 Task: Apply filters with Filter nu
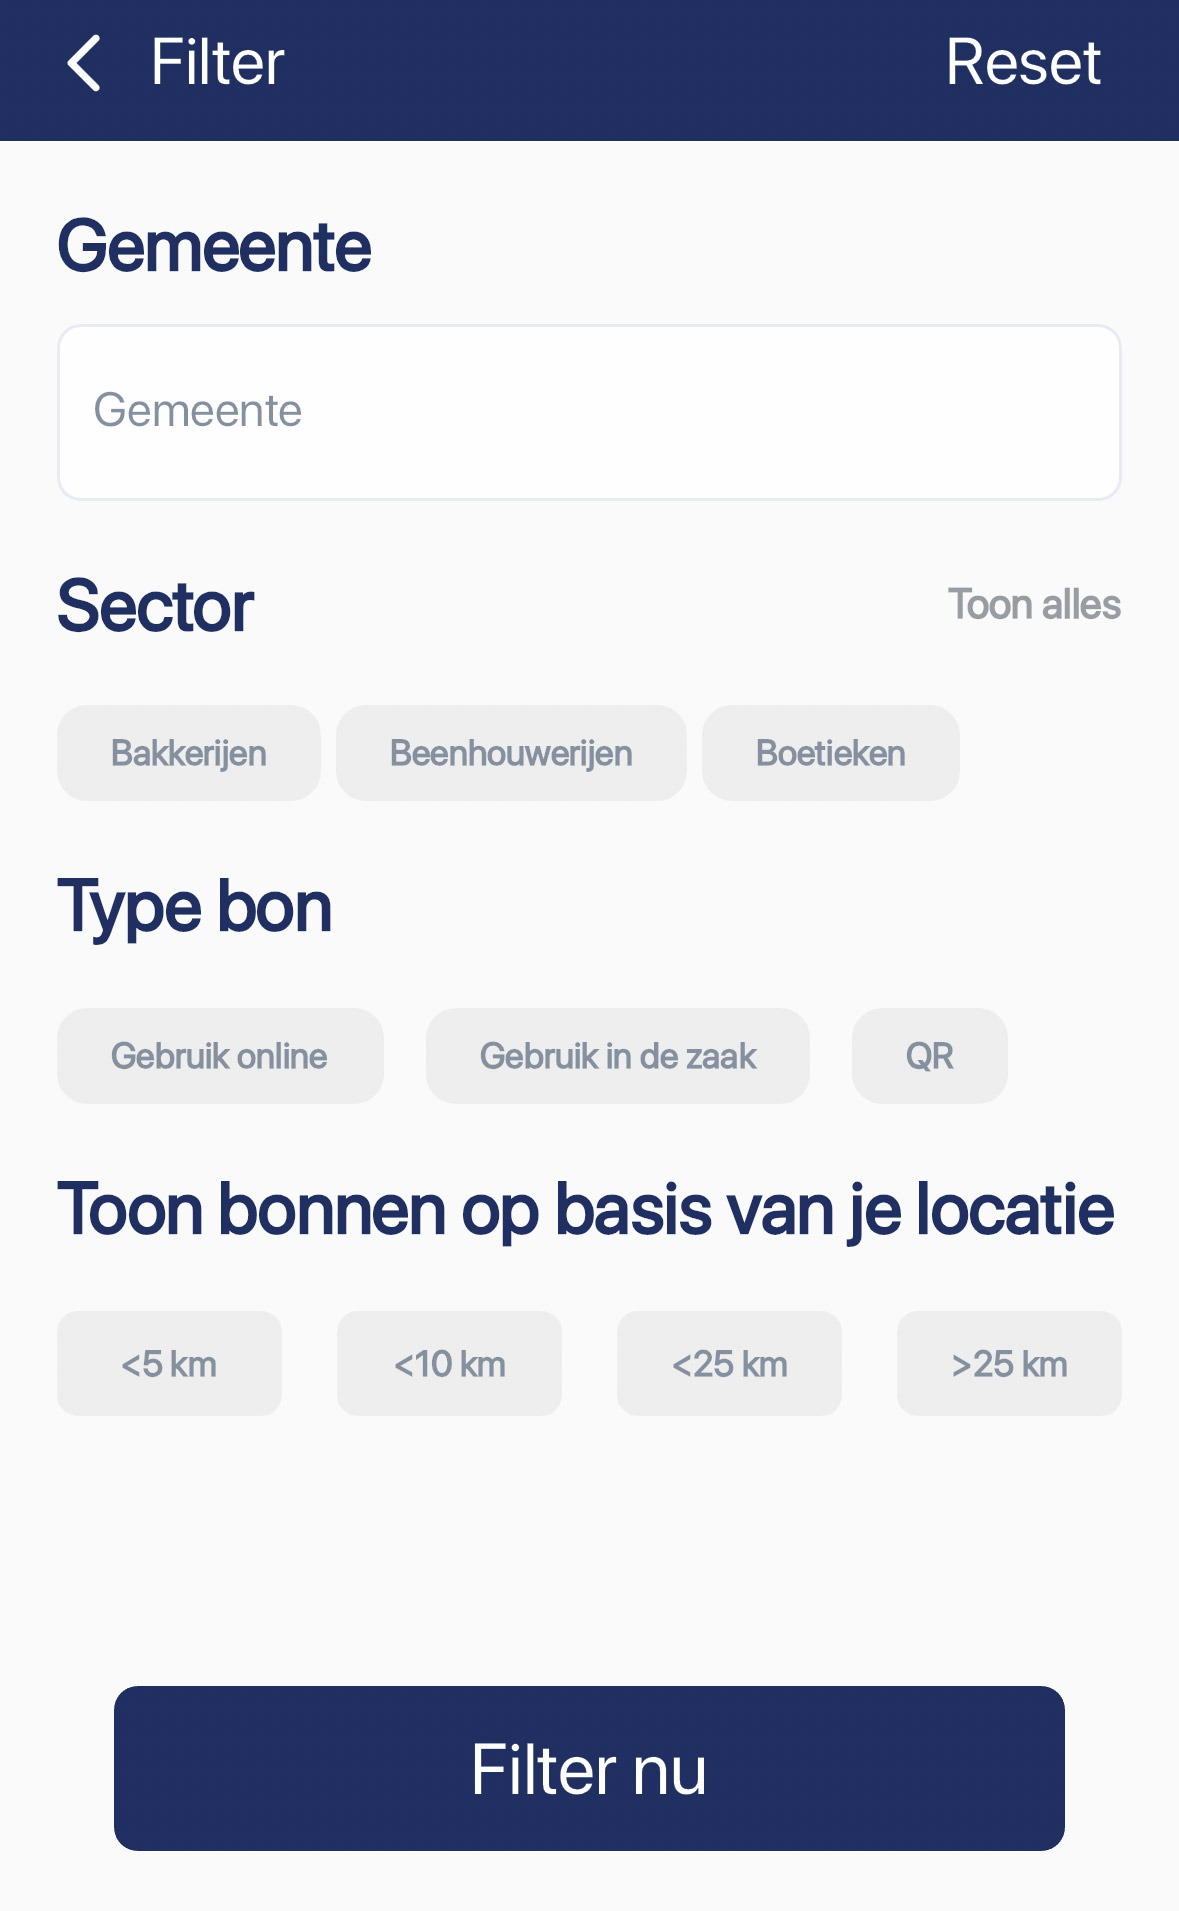point(589,1768)
